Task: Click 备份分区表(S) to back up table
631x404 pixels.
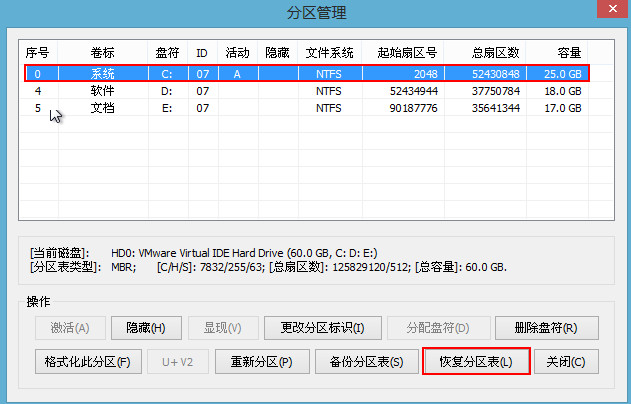Action: click(367, 362)
